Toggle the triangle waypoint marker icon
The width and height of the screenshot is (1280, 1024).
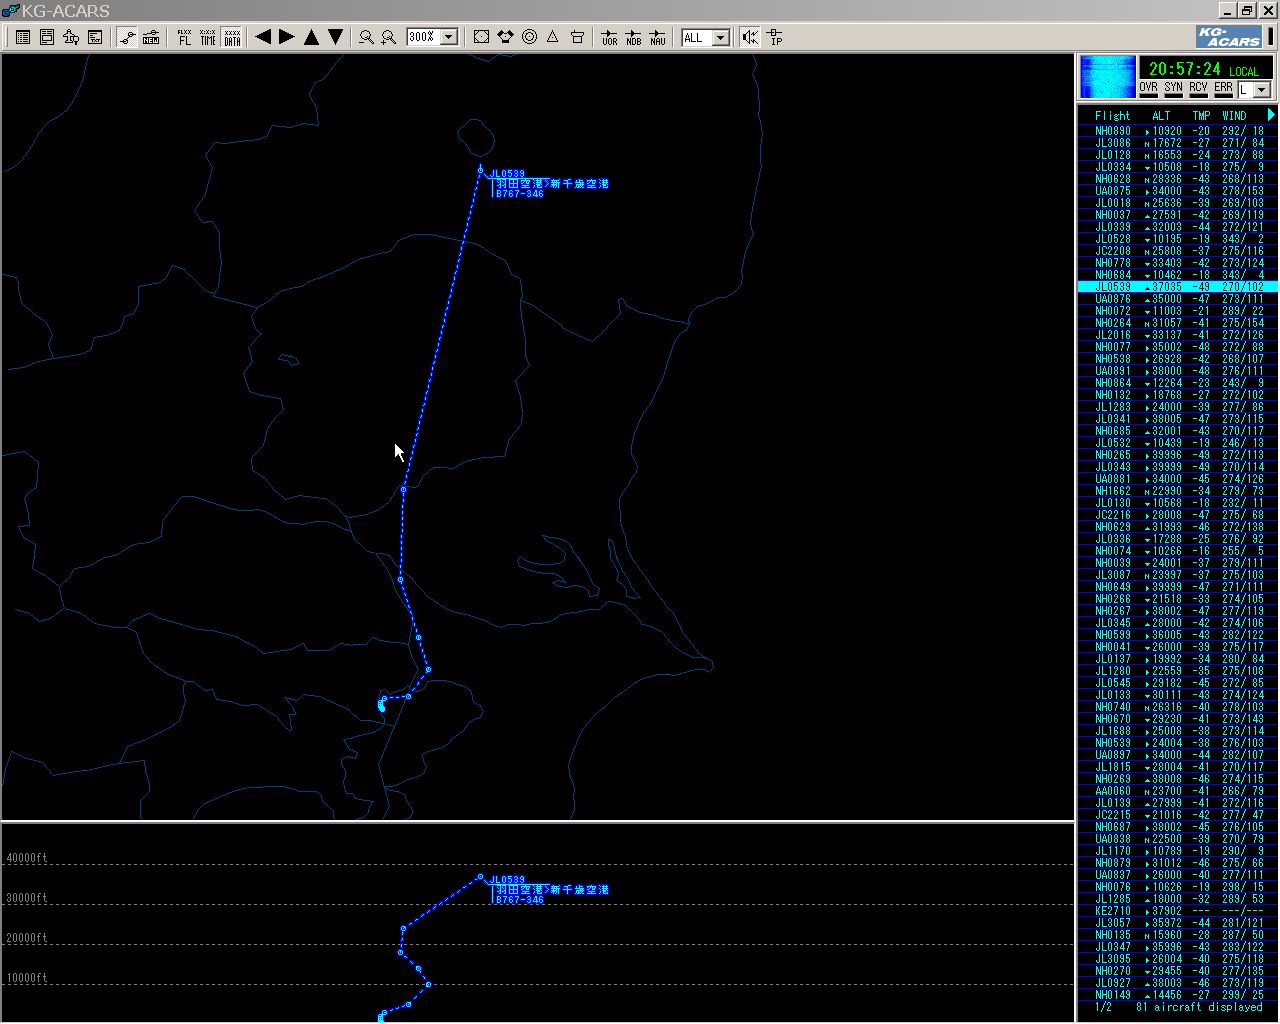pyautogui.click(x=553, y=37)
